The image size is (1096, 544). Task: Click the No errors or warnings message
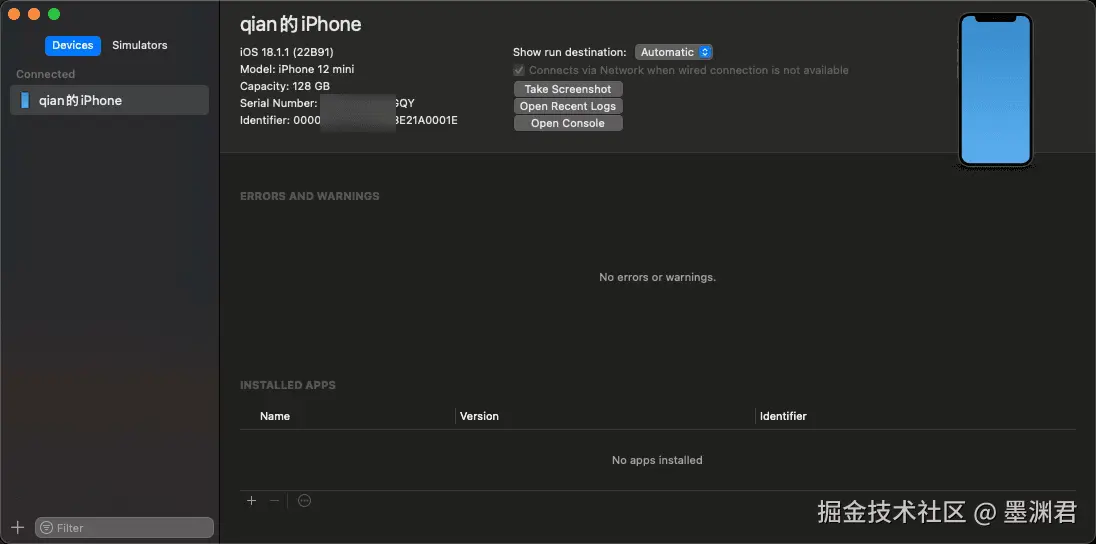tap(657, 278)
